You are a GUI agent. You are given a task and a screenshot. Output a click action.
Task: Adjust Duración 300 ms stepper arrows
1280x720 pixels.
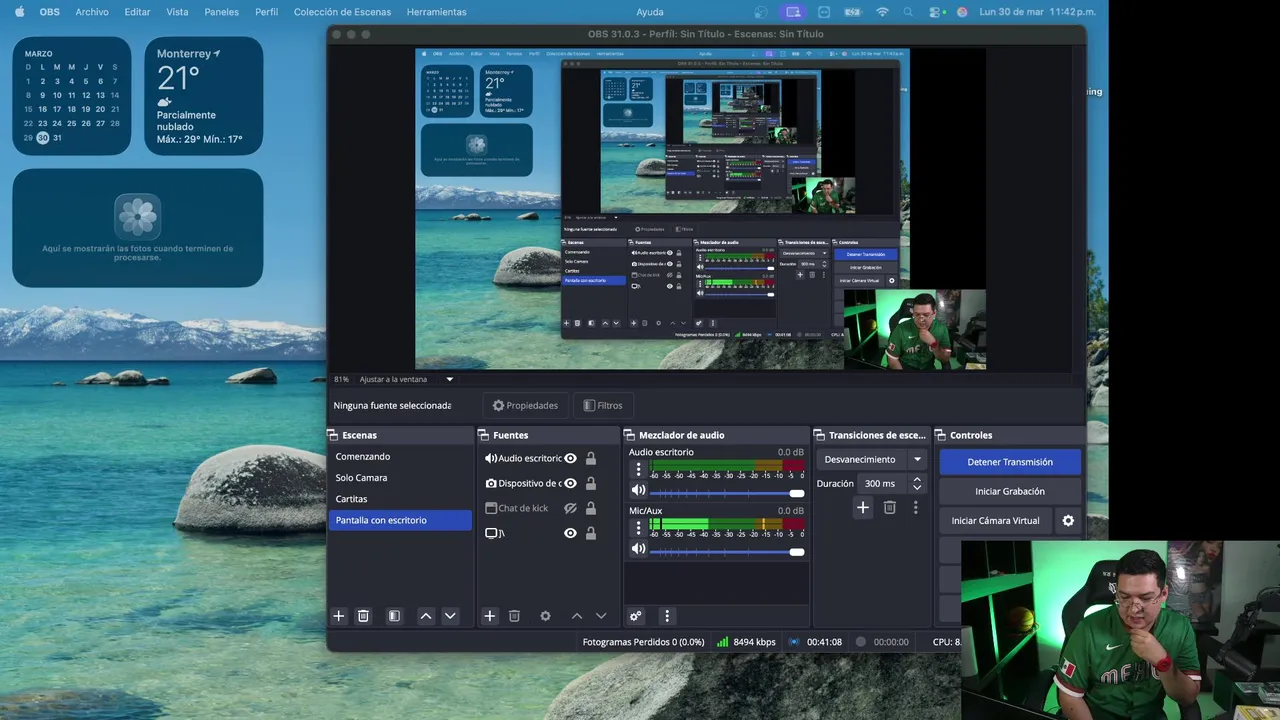[x=916, y=483]
